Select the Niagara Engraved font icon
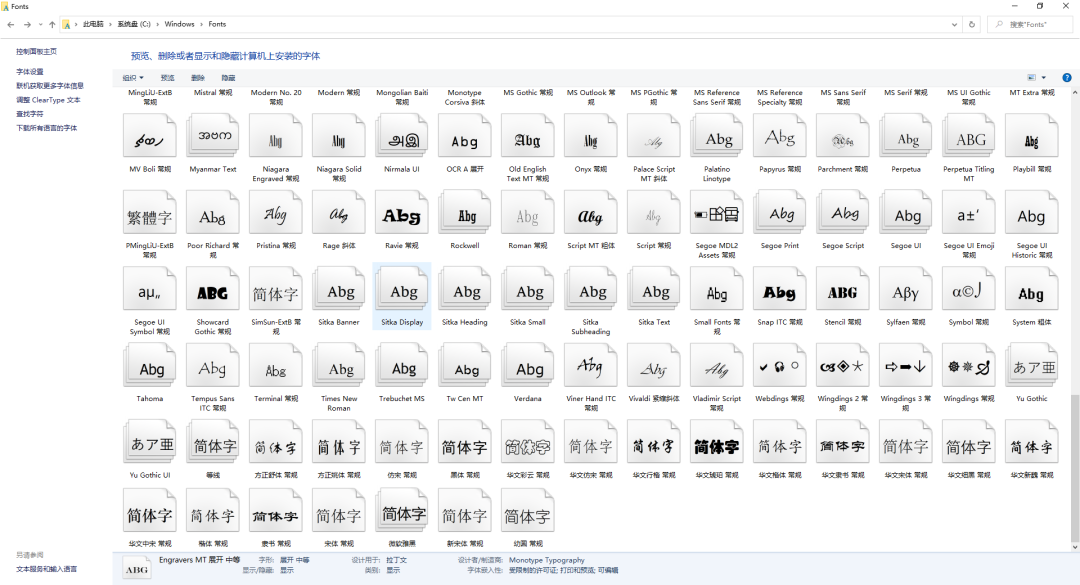This screenshot has width=1080, height=585. tap(276, 137)
